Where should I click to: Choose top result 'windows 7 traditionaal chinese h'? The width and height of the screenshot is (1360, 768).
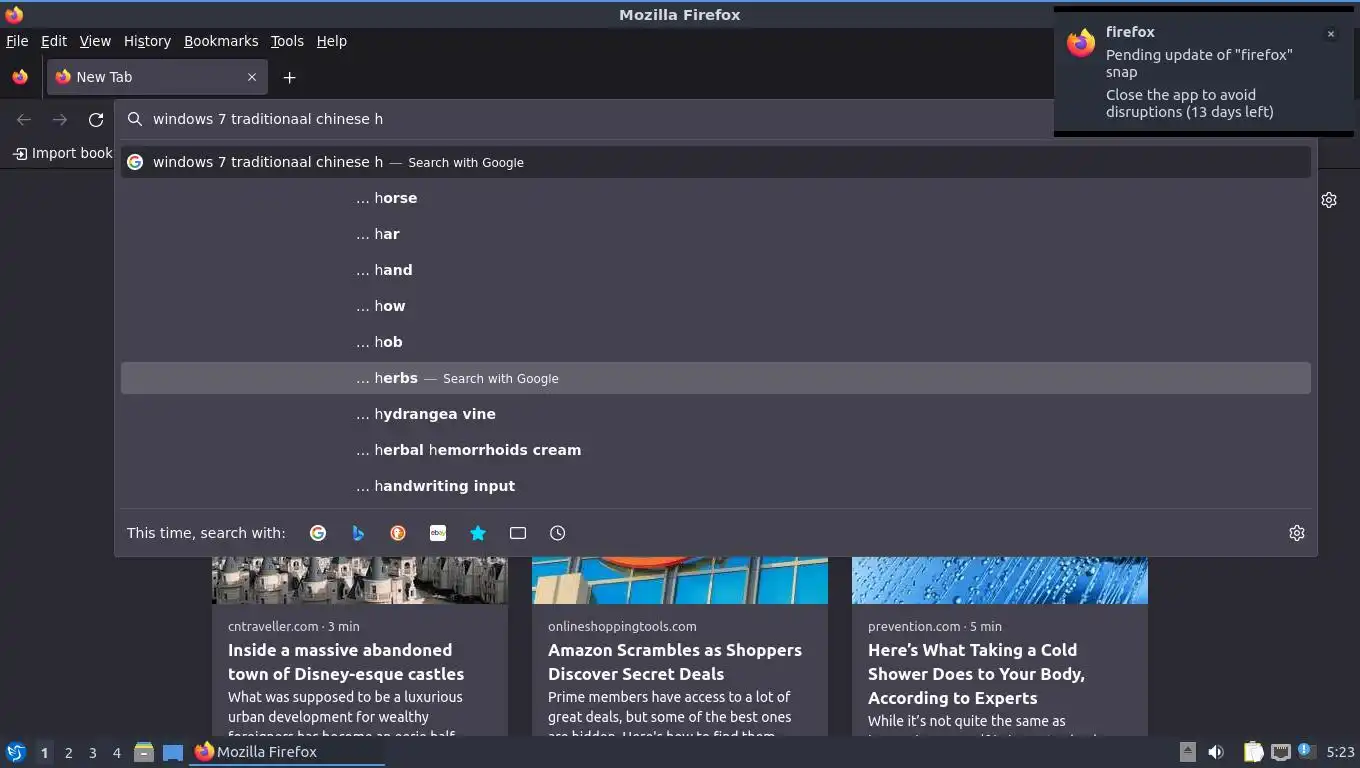click(x=716, y=162)
